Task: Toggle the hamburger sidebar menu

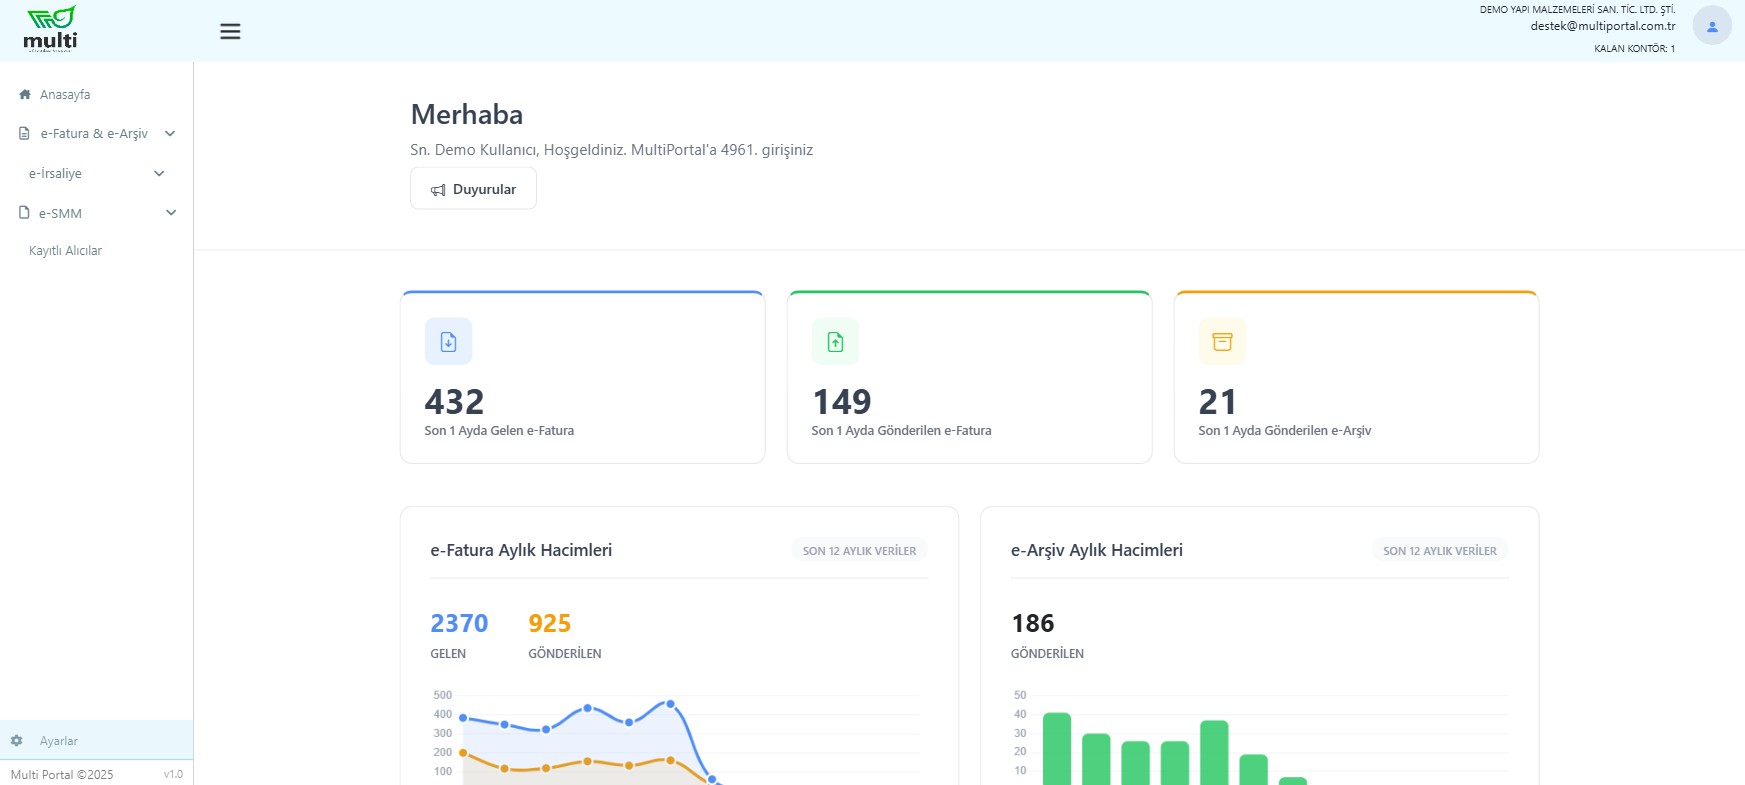Action: [230, 32]
